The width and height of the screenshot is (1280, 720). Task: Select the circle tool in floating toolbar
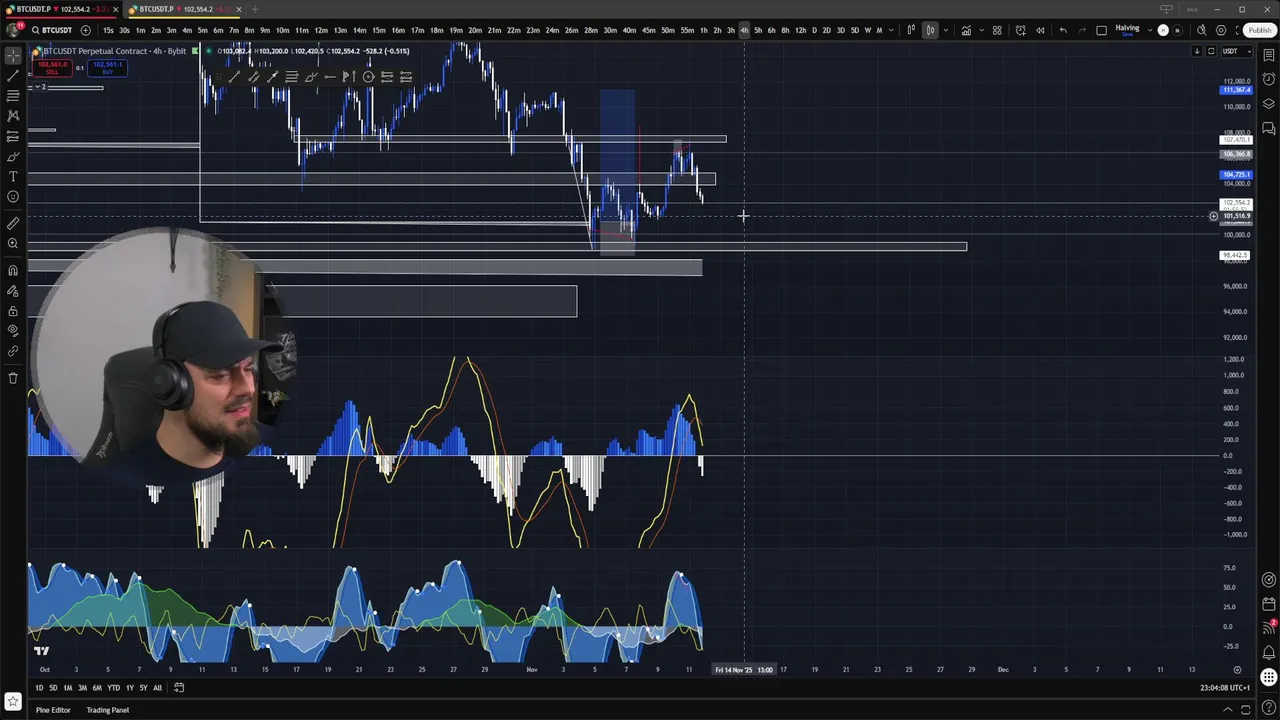(368, 77)
